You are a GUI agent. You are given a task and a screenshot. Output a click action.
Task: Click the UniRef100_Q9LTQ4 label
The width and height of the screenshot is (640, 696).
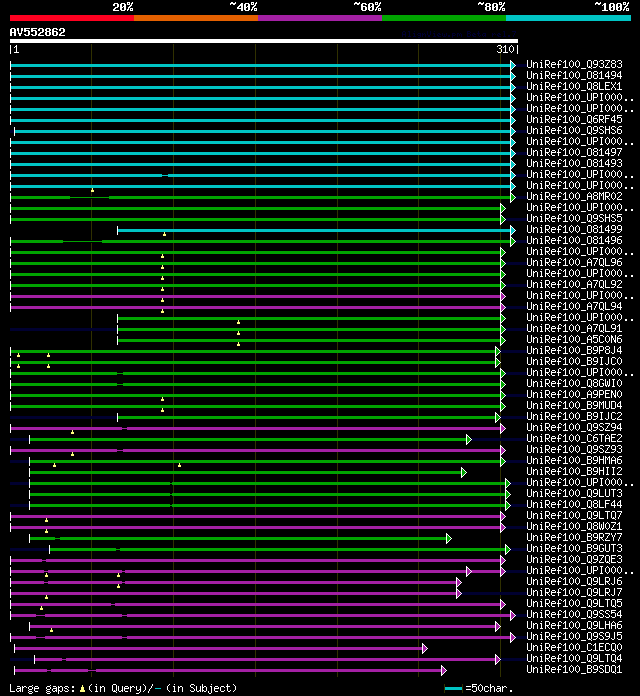pyautogui.click(x=574, y=659)
